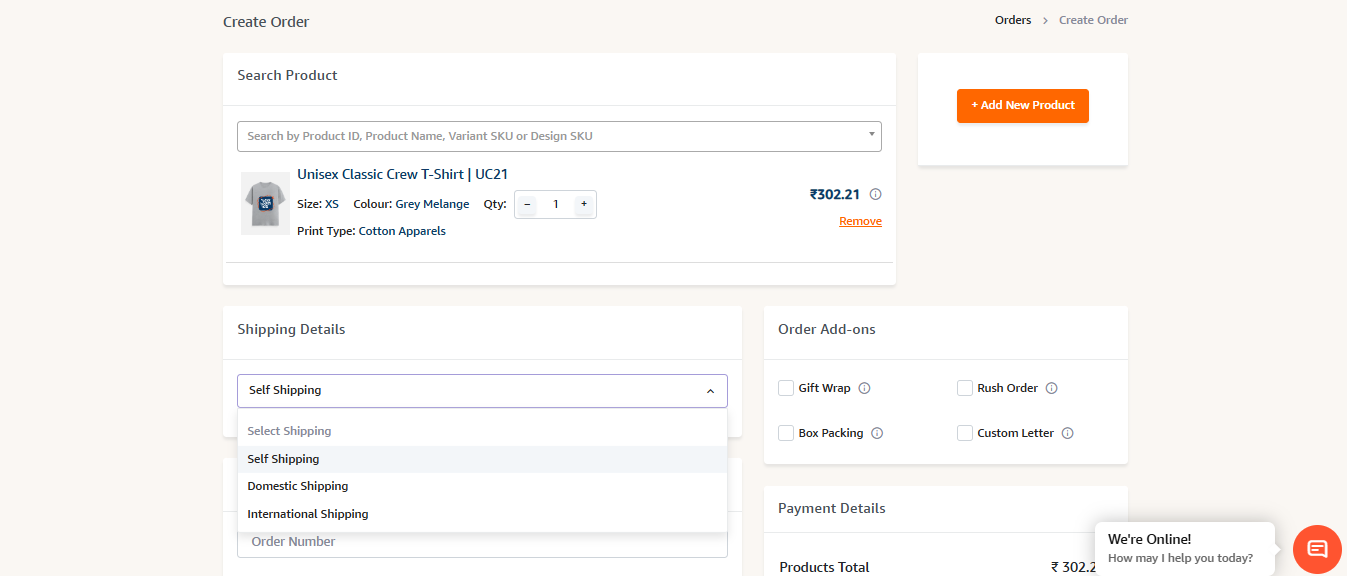The height and width of the screenshot is (576, 1347).
Task: Click the Rush Order info icon
Action: tap(1051, 388)
